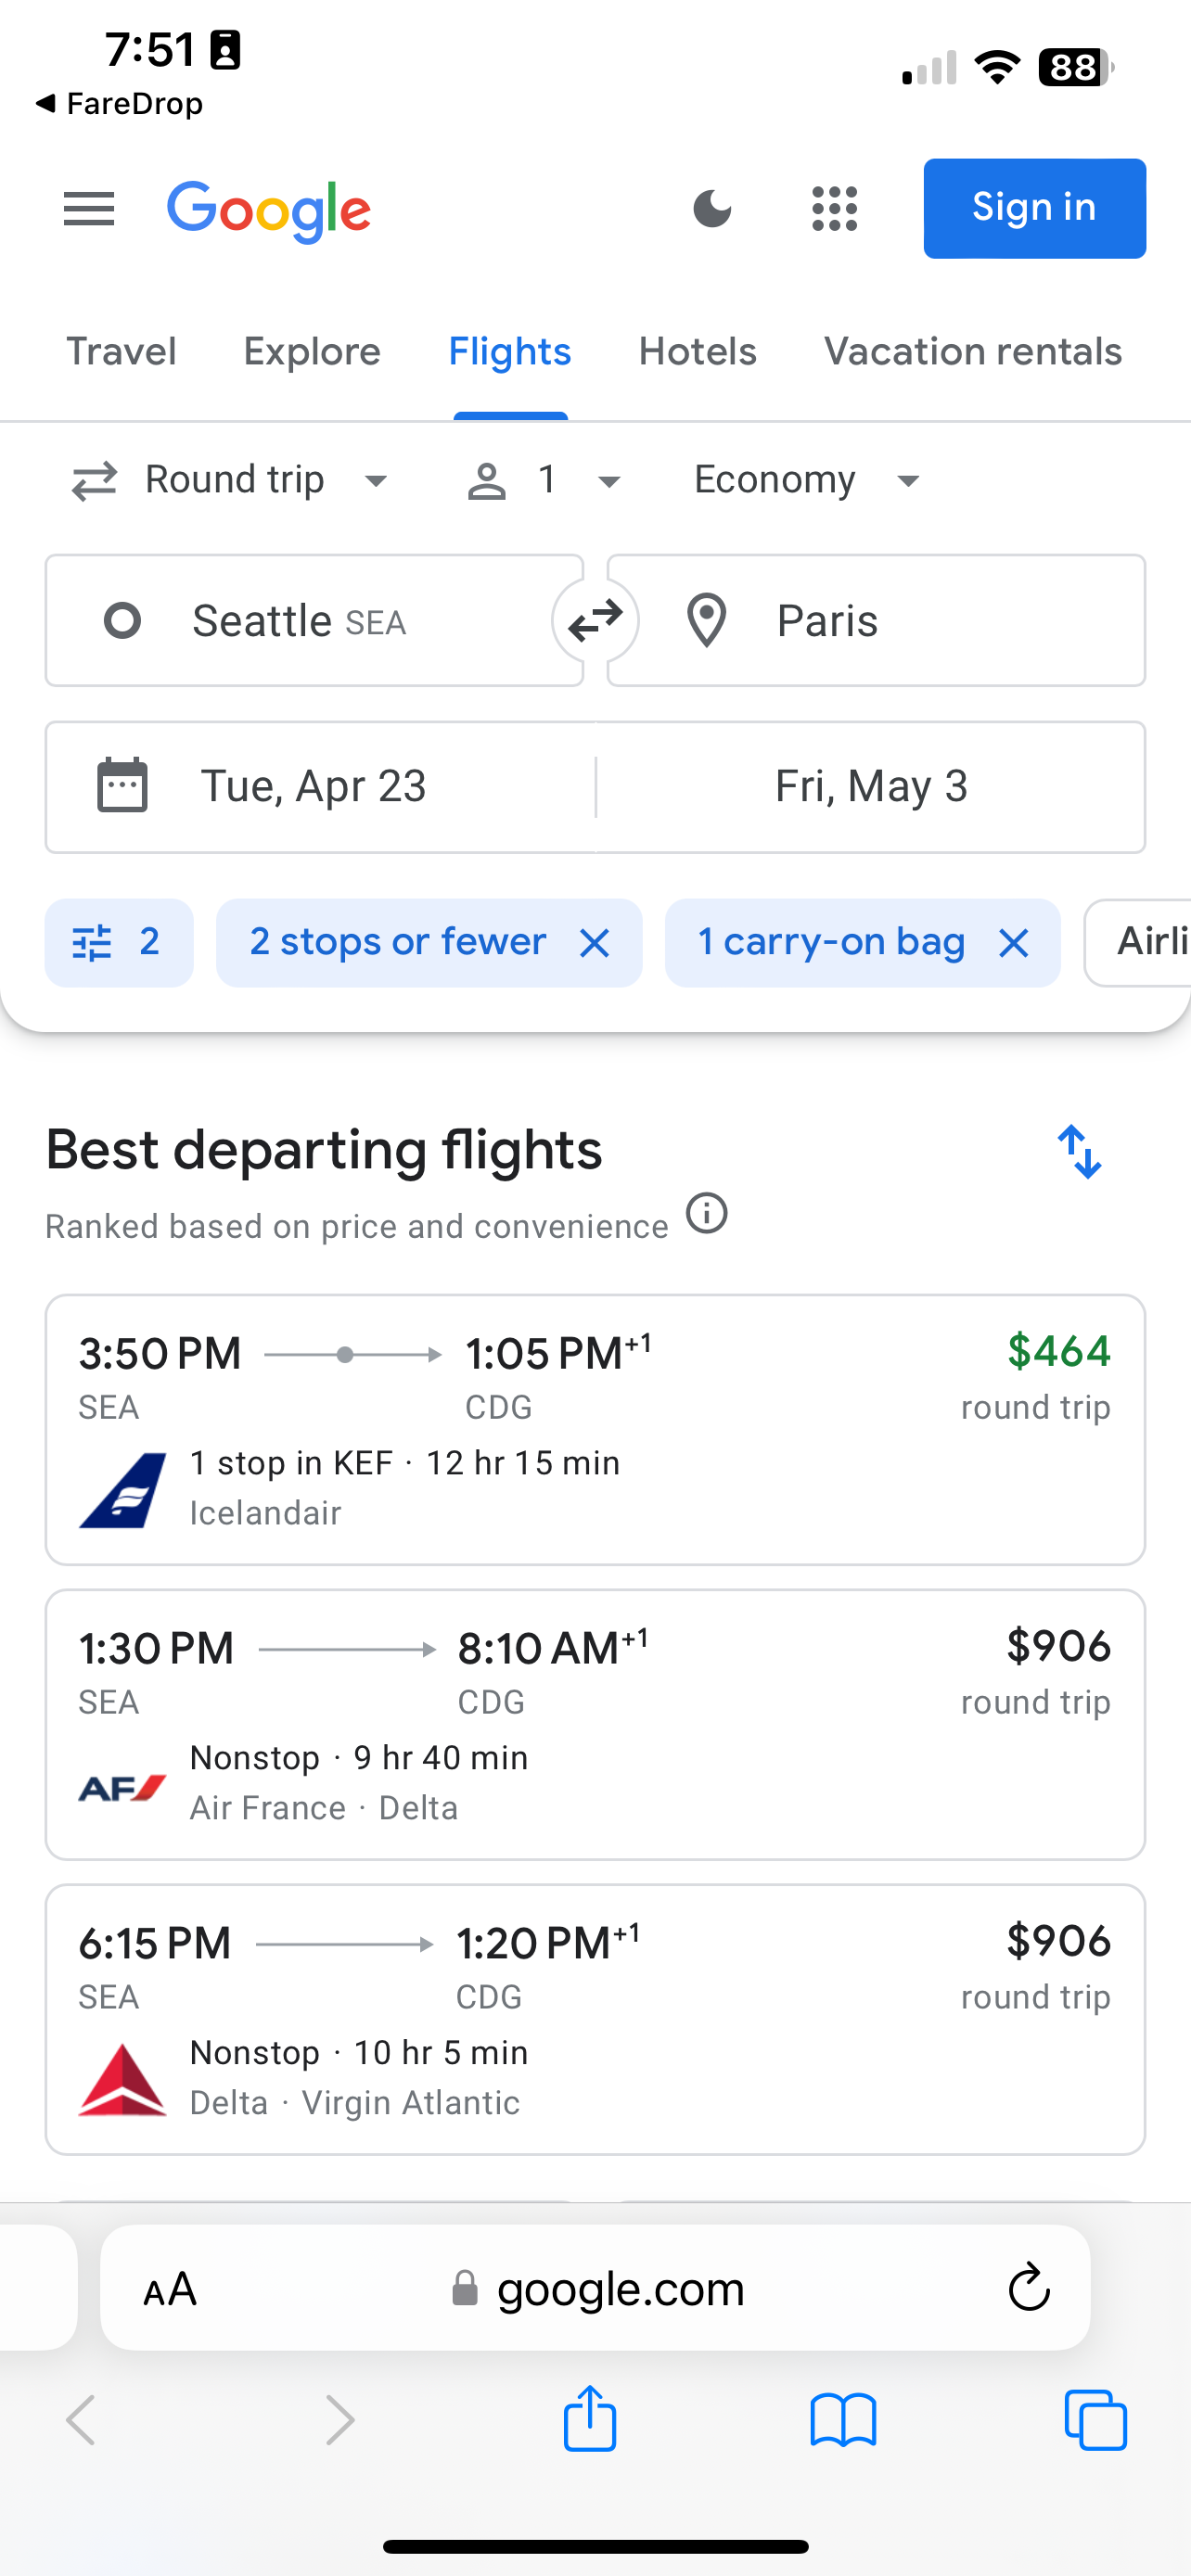This screenshot has height=2576, width=1191.
Task: Toggle dark mode moon icon
Action: click(x=712, y=209)
